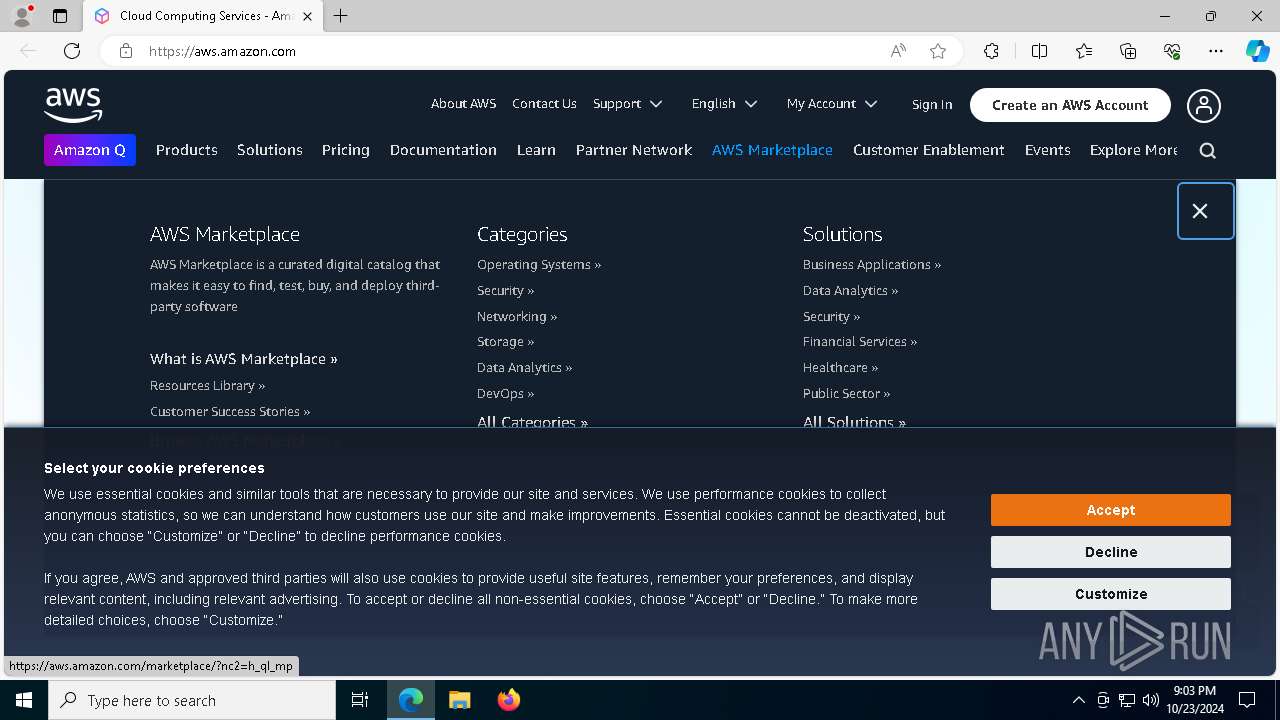The width and height of the screenshot is (1280, 720).
Task: Launch Firefox from the taskbar
Action: tap(508, 700)
